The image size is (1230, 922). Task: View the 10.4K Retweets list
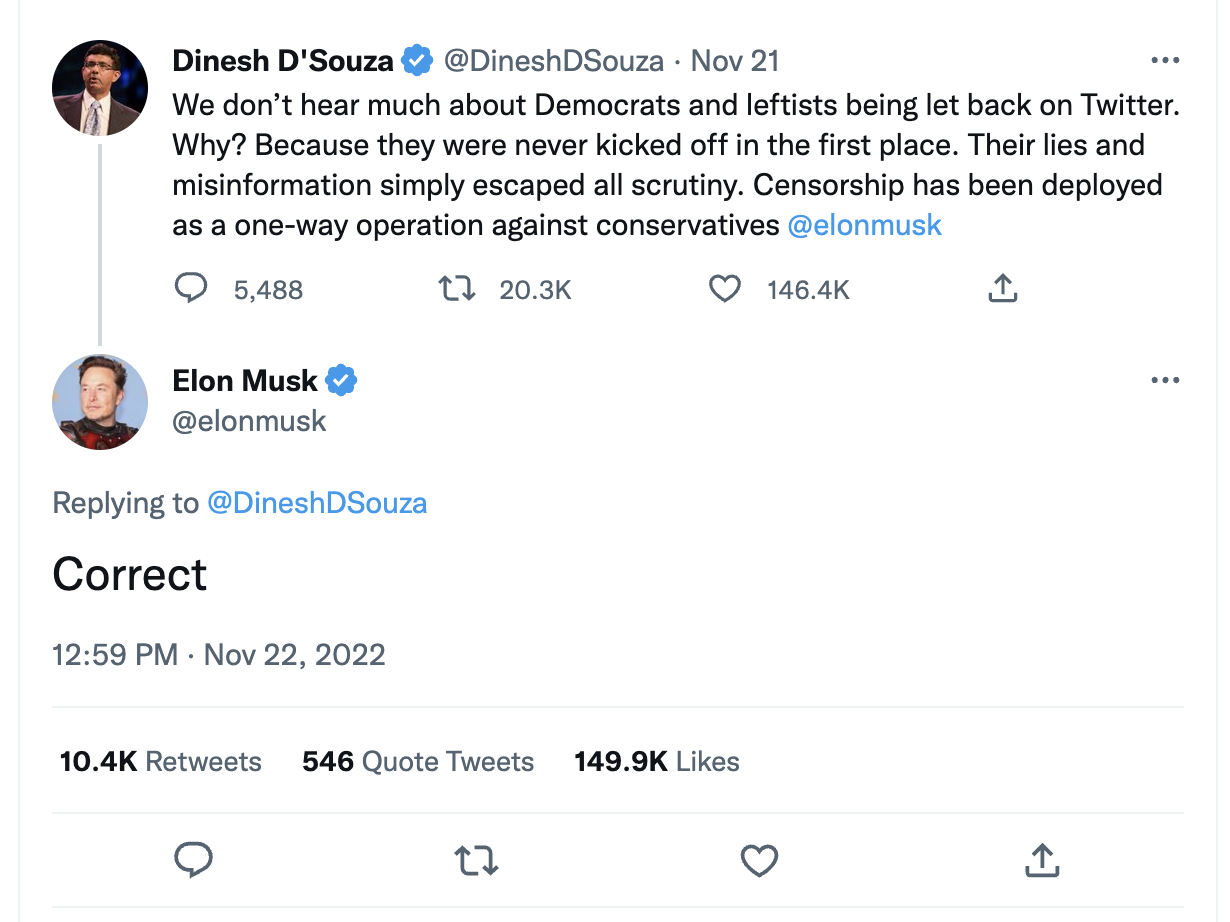coord(160,761)
